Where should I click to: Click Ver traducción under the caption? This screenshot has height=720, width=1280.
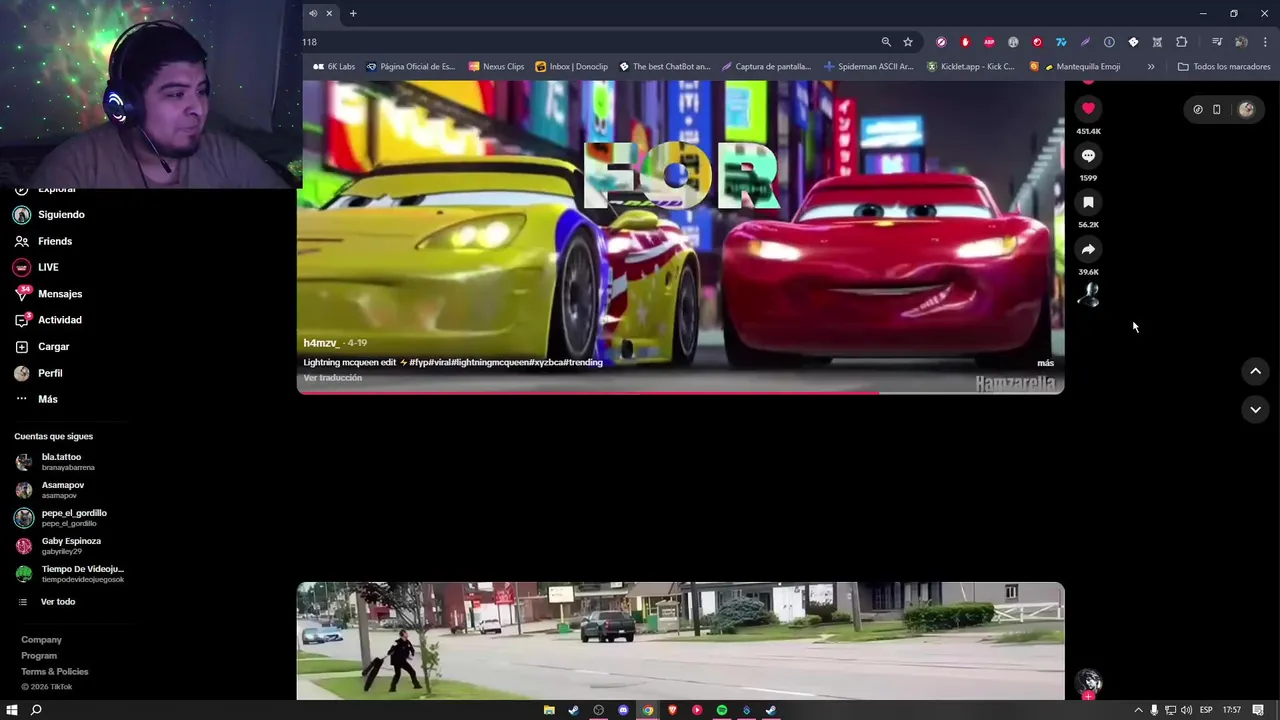(333, 378)
